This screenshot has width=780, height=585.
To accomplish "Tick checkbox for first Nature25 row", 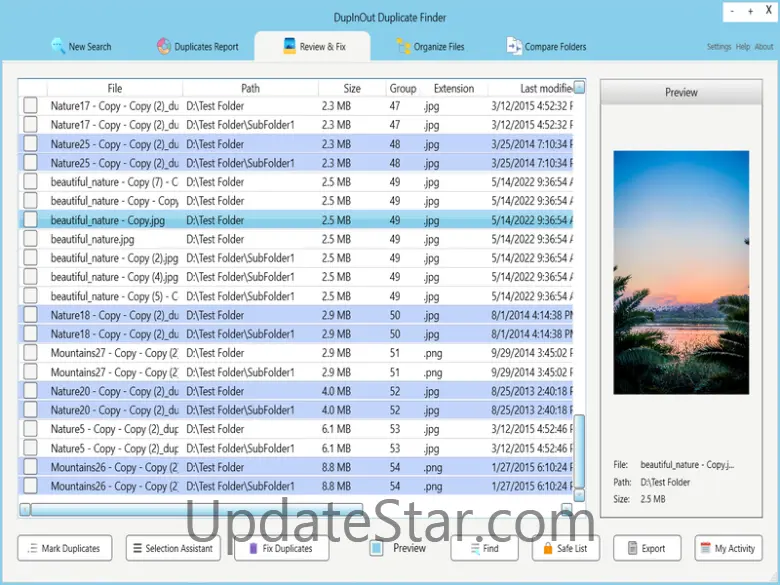I will coord(31,144).
